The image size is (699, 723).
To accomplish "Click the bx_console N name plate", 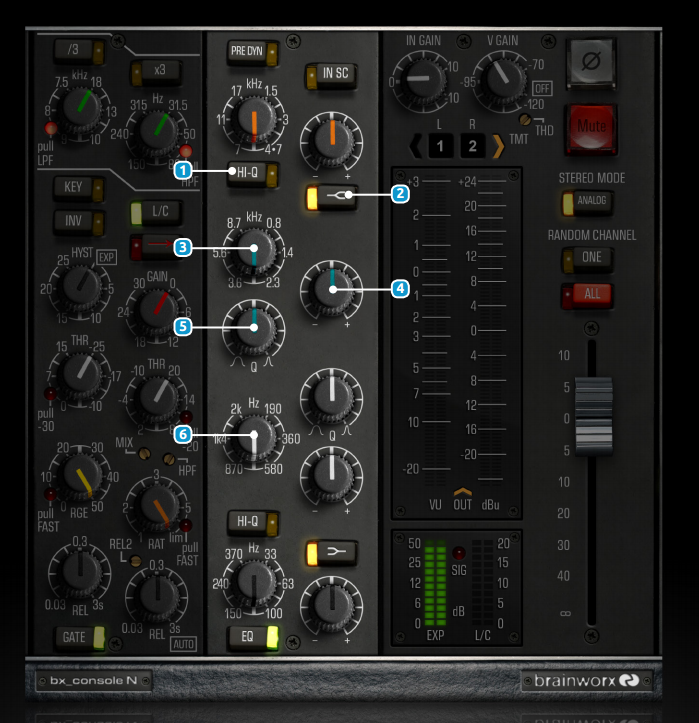I will pos(94,681).
